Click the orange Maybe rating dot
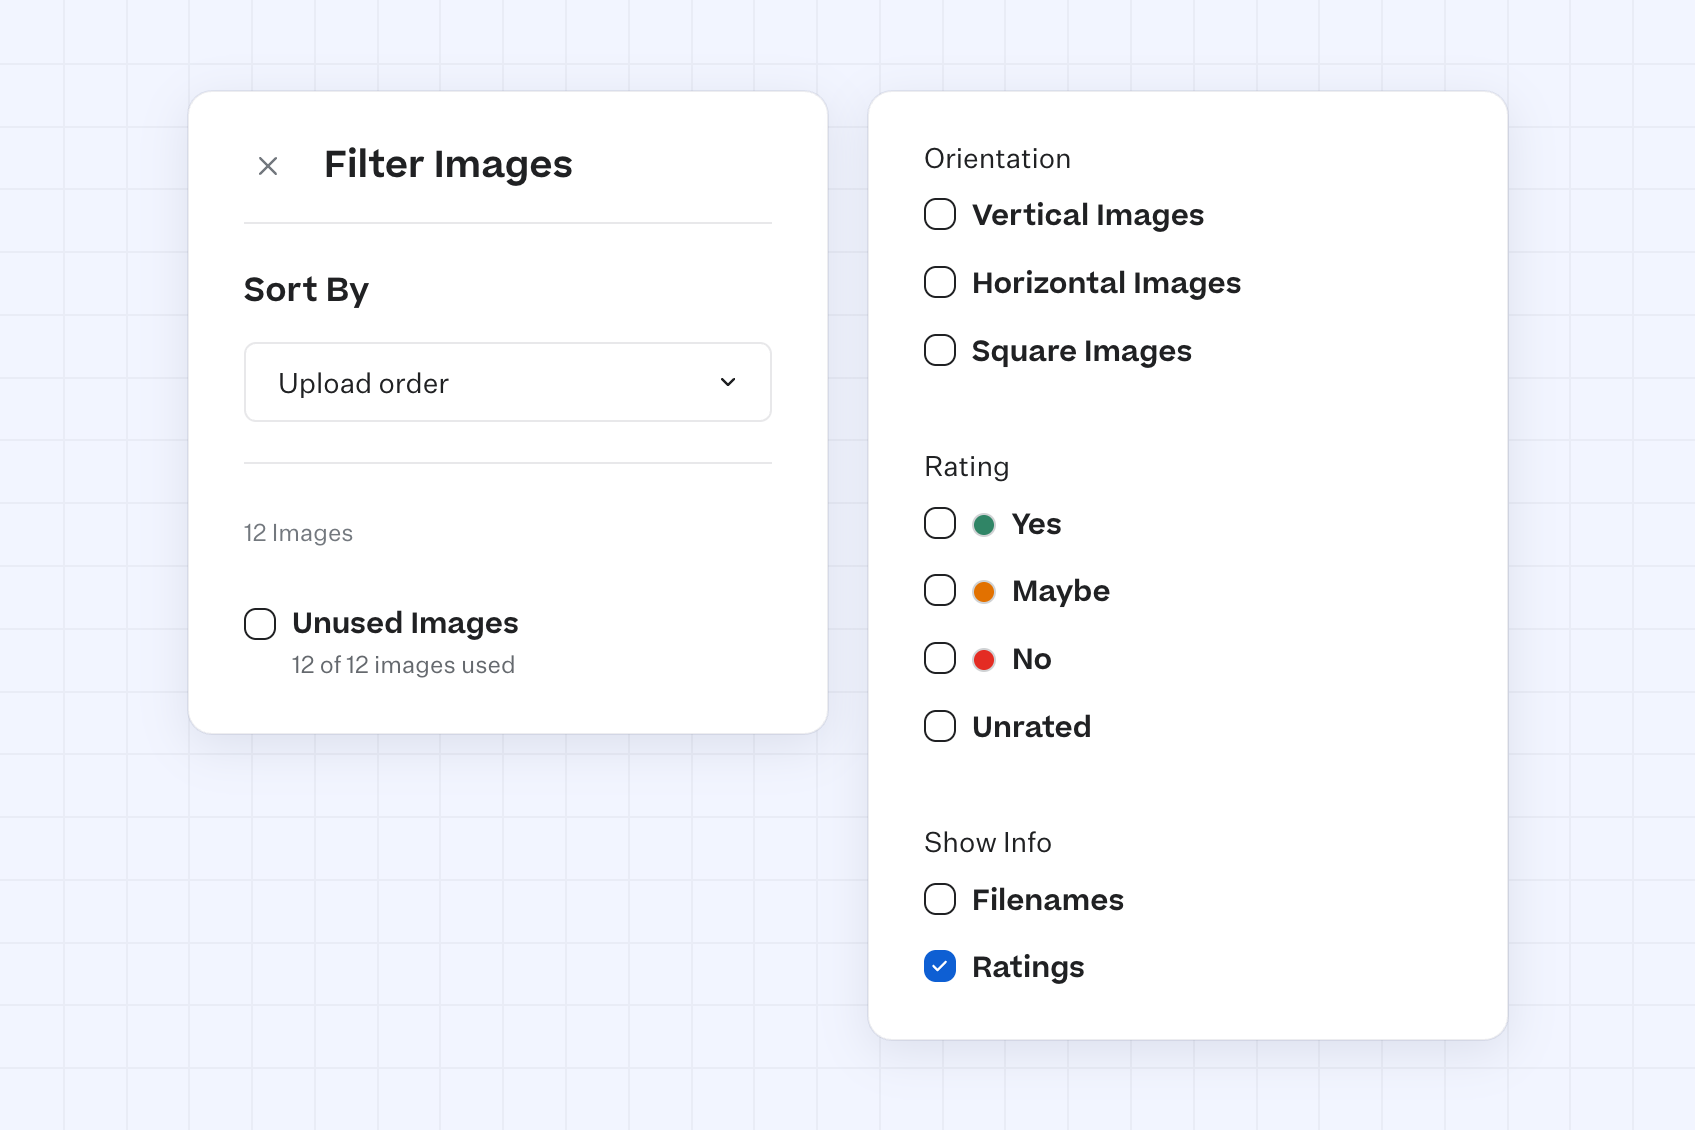The height and width of the screenshot is (1130, 1695). coord(984,592)
